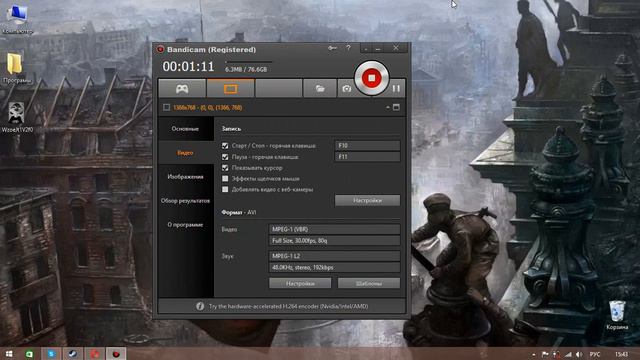The width and height of the screenshot is (640, 360).
Task: Click the red app icon beside Steam in taskbar
Action: [95, 354]
